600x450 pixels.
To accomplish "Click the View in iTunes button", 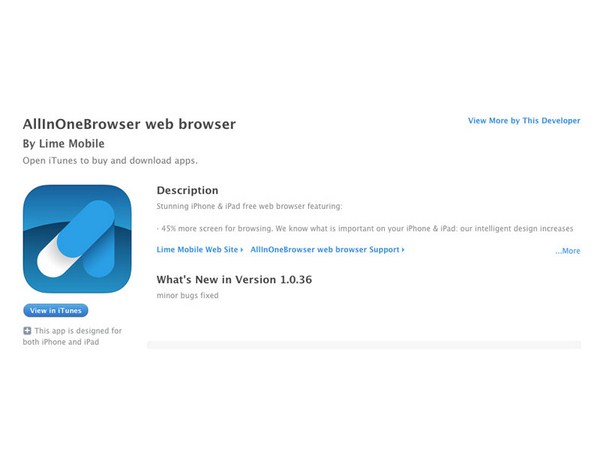I will tap(56, 310).
